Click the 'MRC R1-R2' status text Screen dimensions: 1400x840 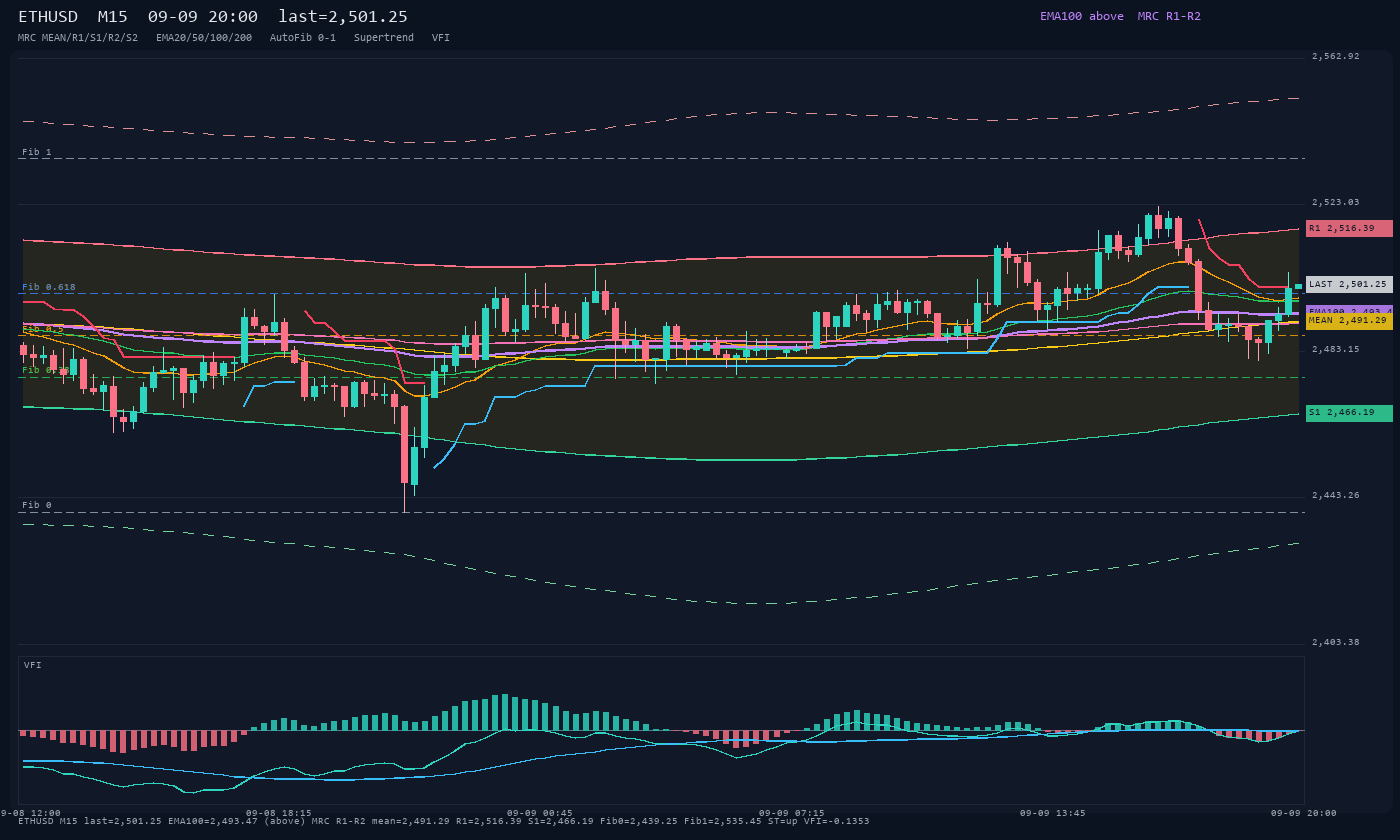(1169, 16)
